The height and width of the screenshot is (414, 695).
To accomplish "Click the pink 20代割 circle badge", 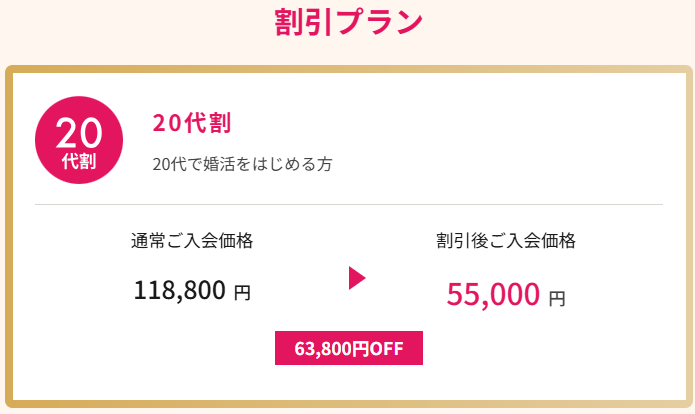I will pos(79,140).
